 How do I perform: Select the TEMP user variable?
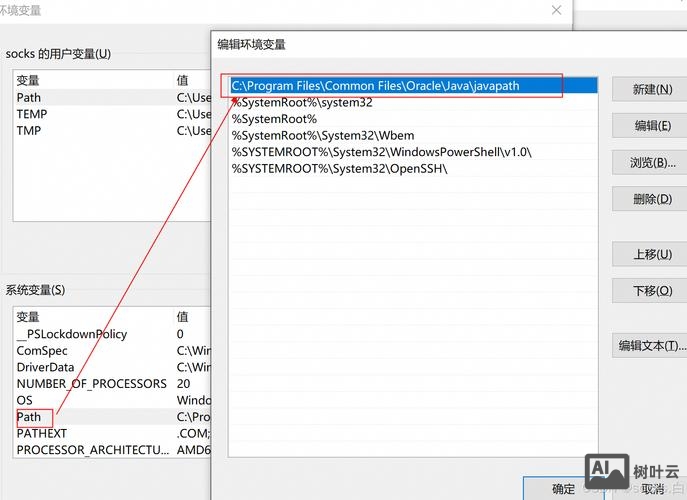coord(32,114)
